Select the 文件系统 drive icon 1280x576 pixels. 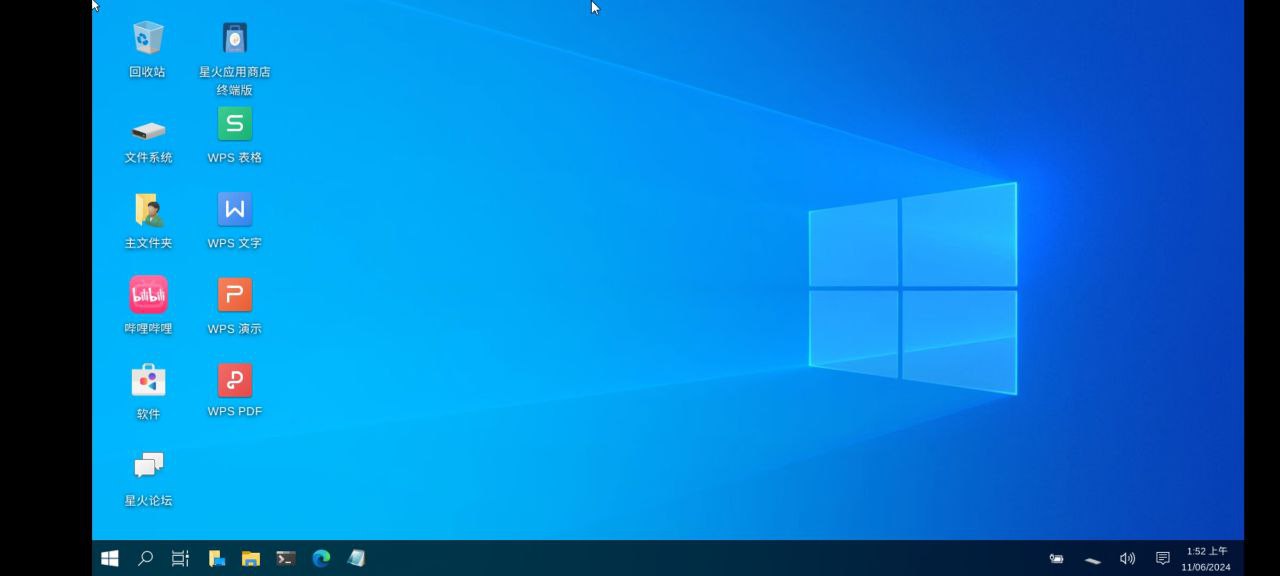click(148, 130)
